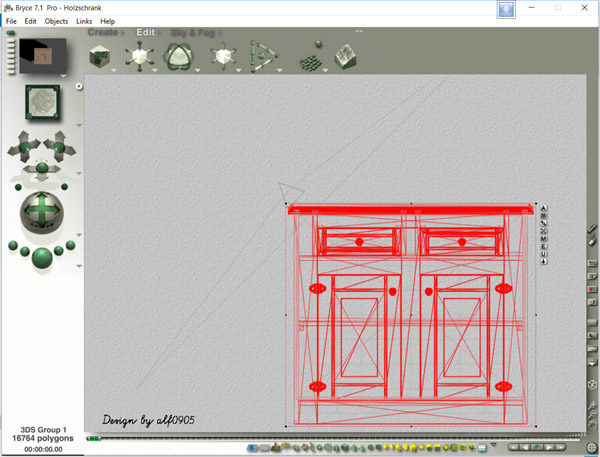Click the left camera cross arrows control

(x=24, y=147)
